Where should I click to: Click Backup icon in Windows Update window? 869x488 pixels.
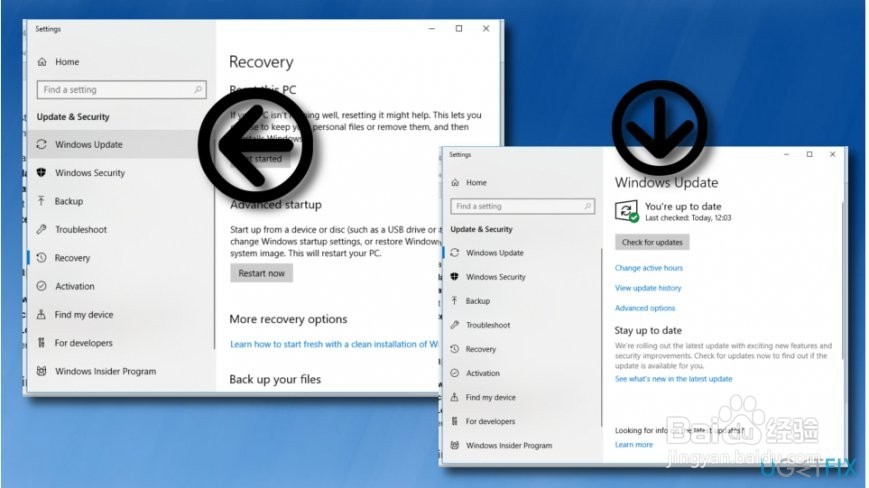click(454, 301)
